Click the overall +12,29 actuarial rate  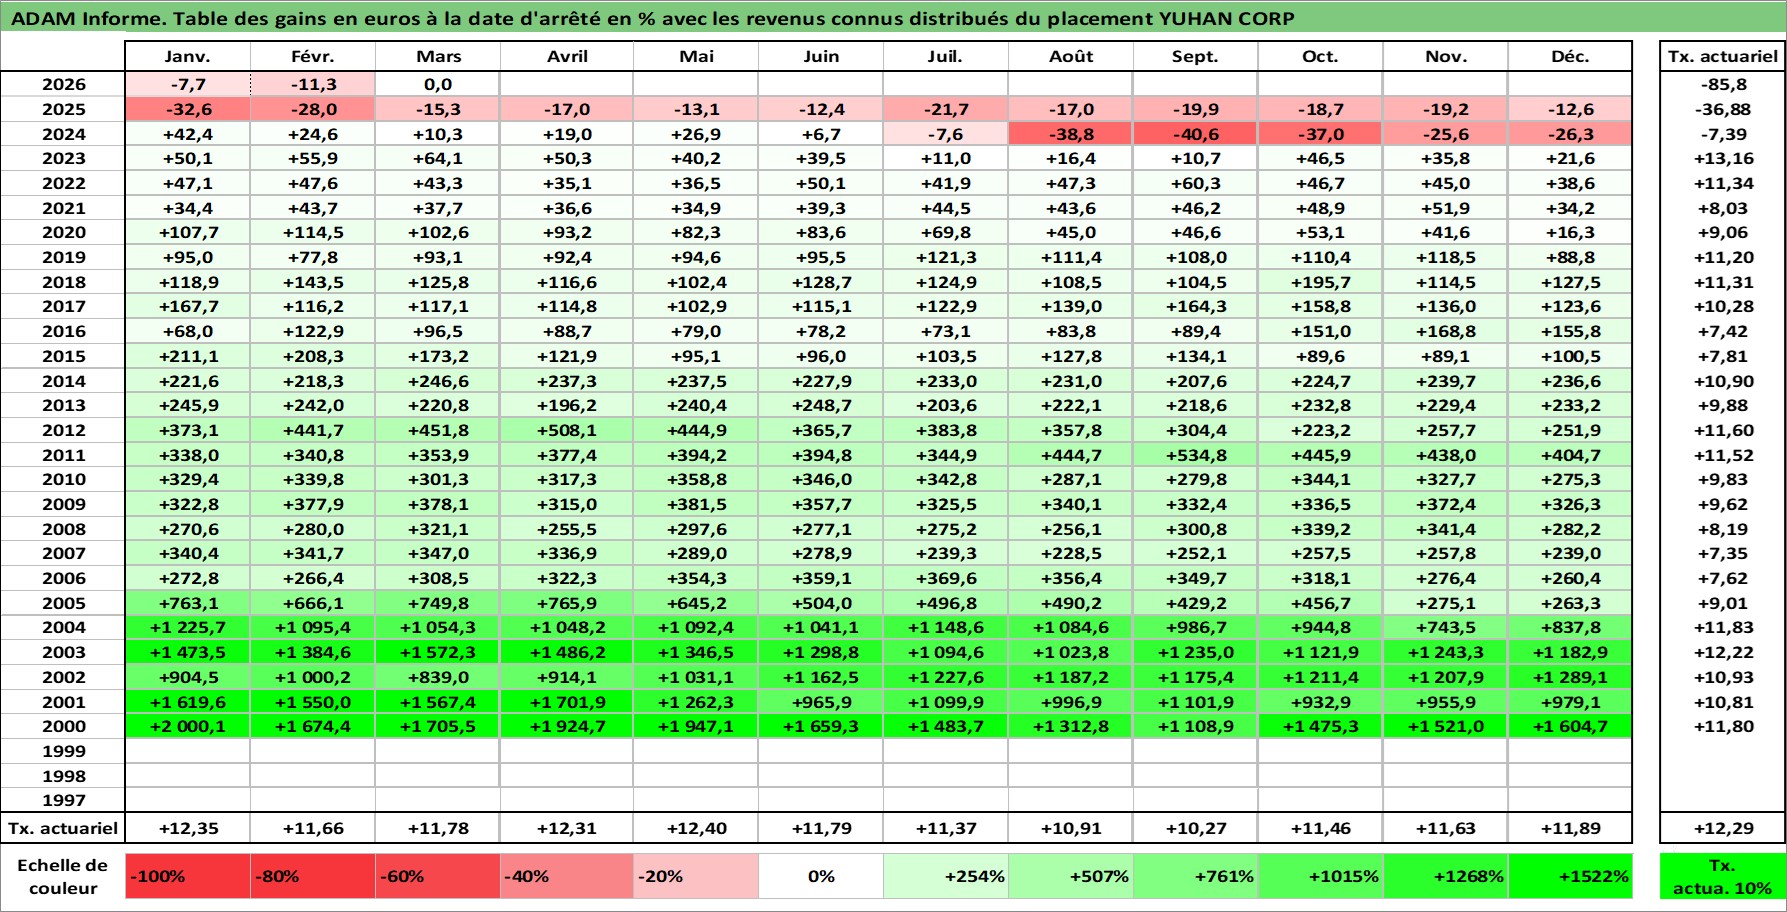tap(1722, 828)
